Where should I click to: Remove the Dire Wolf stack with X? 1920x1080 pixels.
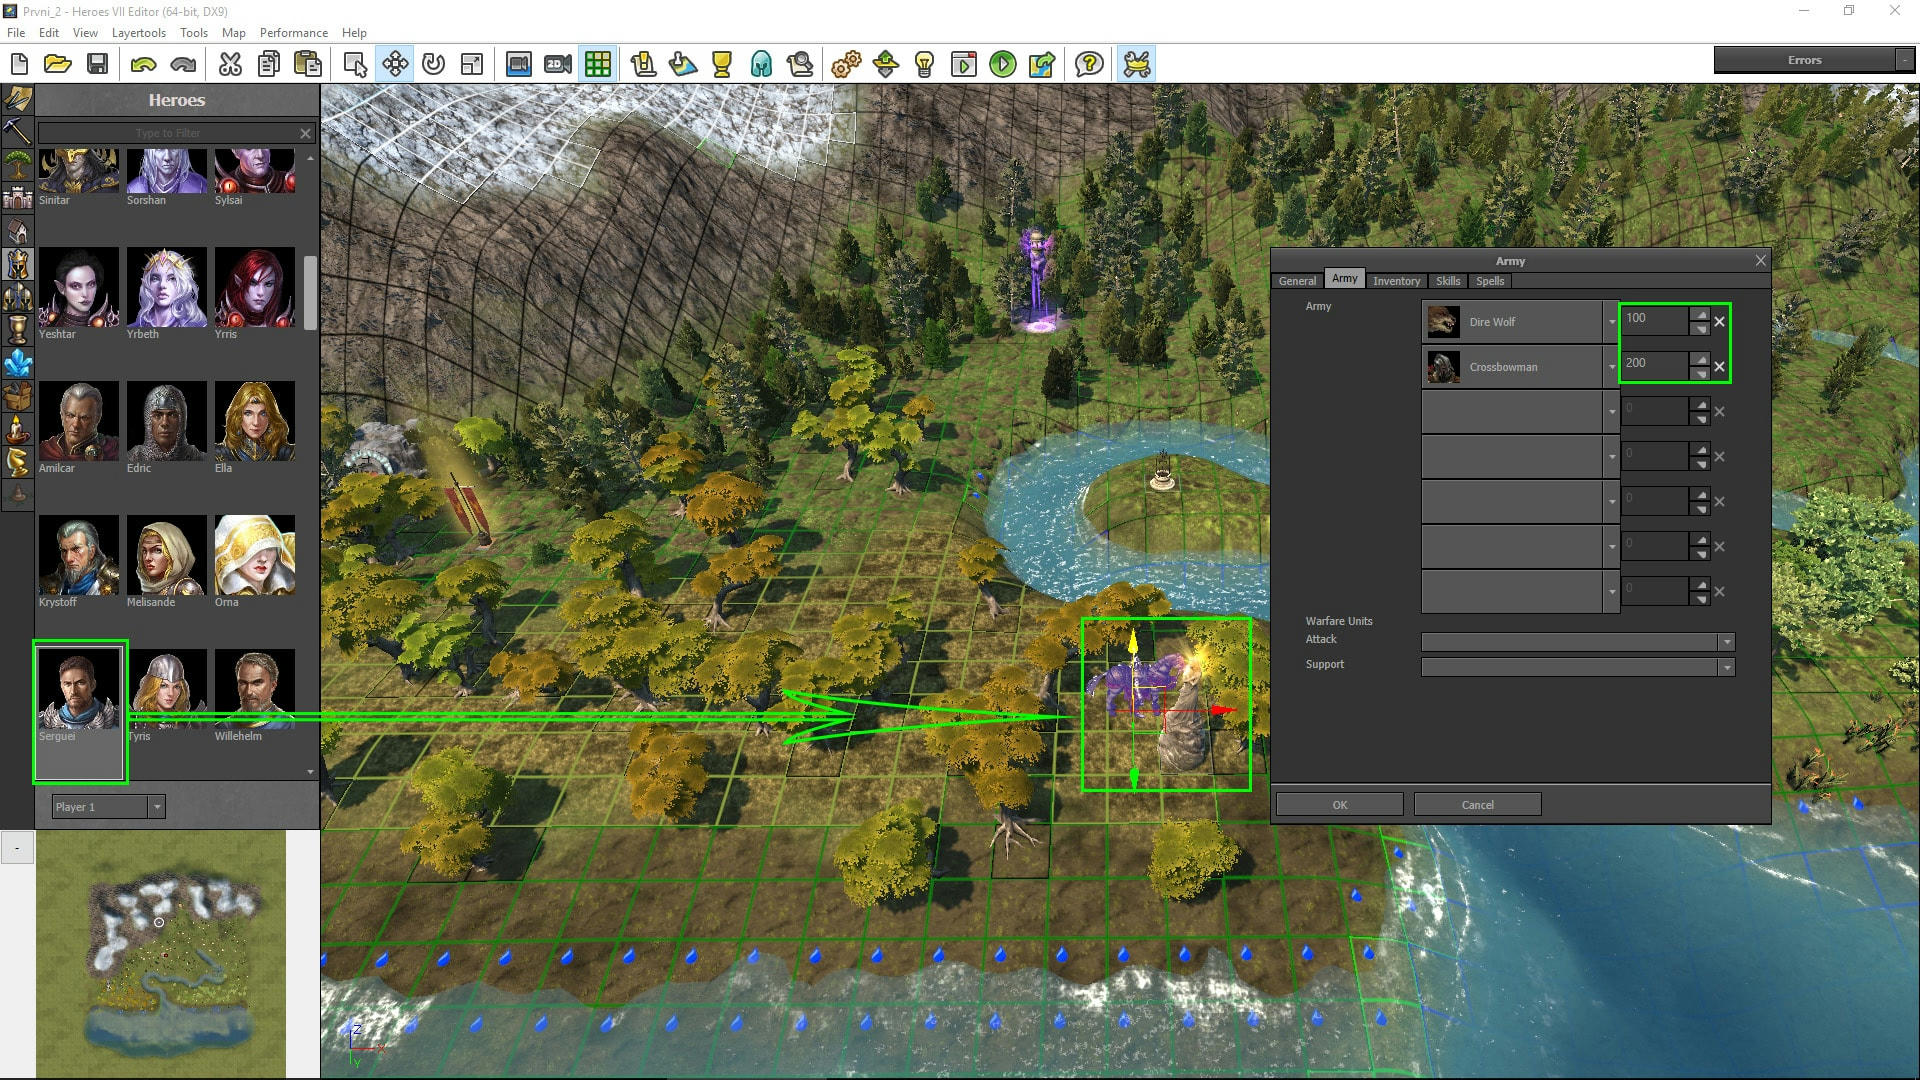[x=1719, y=322]
